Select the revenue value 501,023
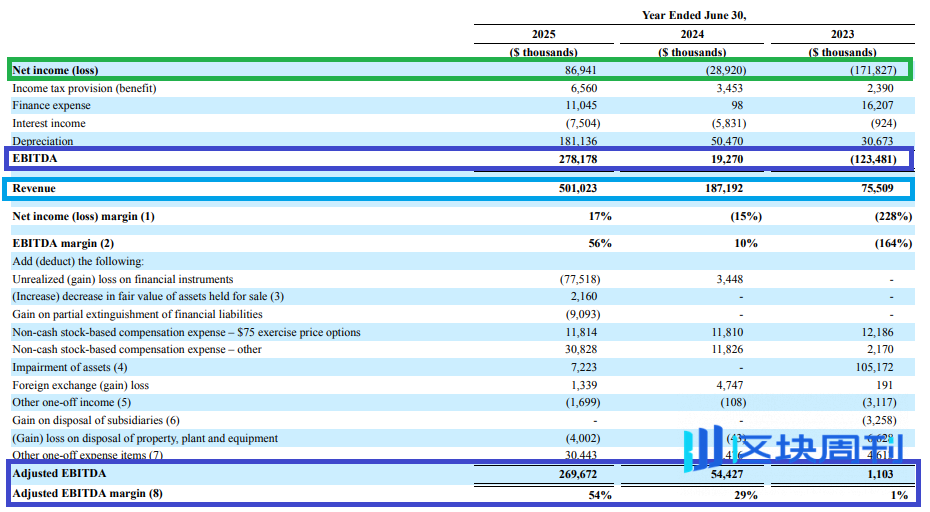The image size is (930, 512). [x=576, y=189]
